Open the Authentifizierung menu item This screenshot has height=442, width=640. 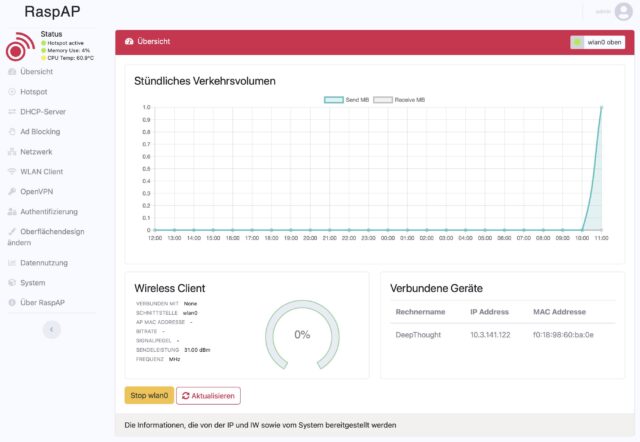point(49,212)
